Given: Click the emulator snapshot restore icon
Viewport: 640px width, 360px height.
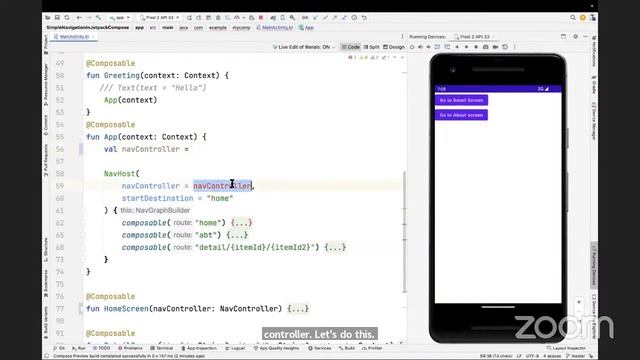Looking at the screenshot, I should point(505,47).
